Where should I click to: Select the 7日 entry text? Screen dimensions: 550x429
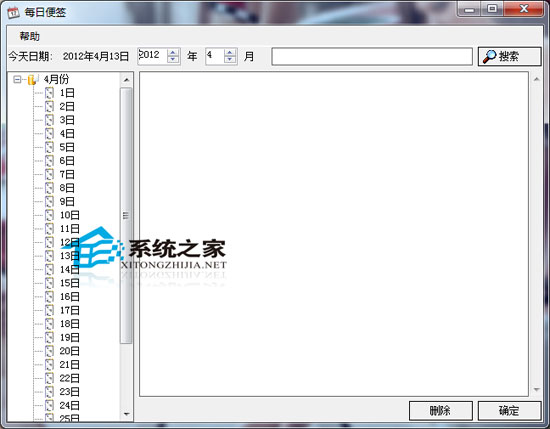tap(67, 175)
